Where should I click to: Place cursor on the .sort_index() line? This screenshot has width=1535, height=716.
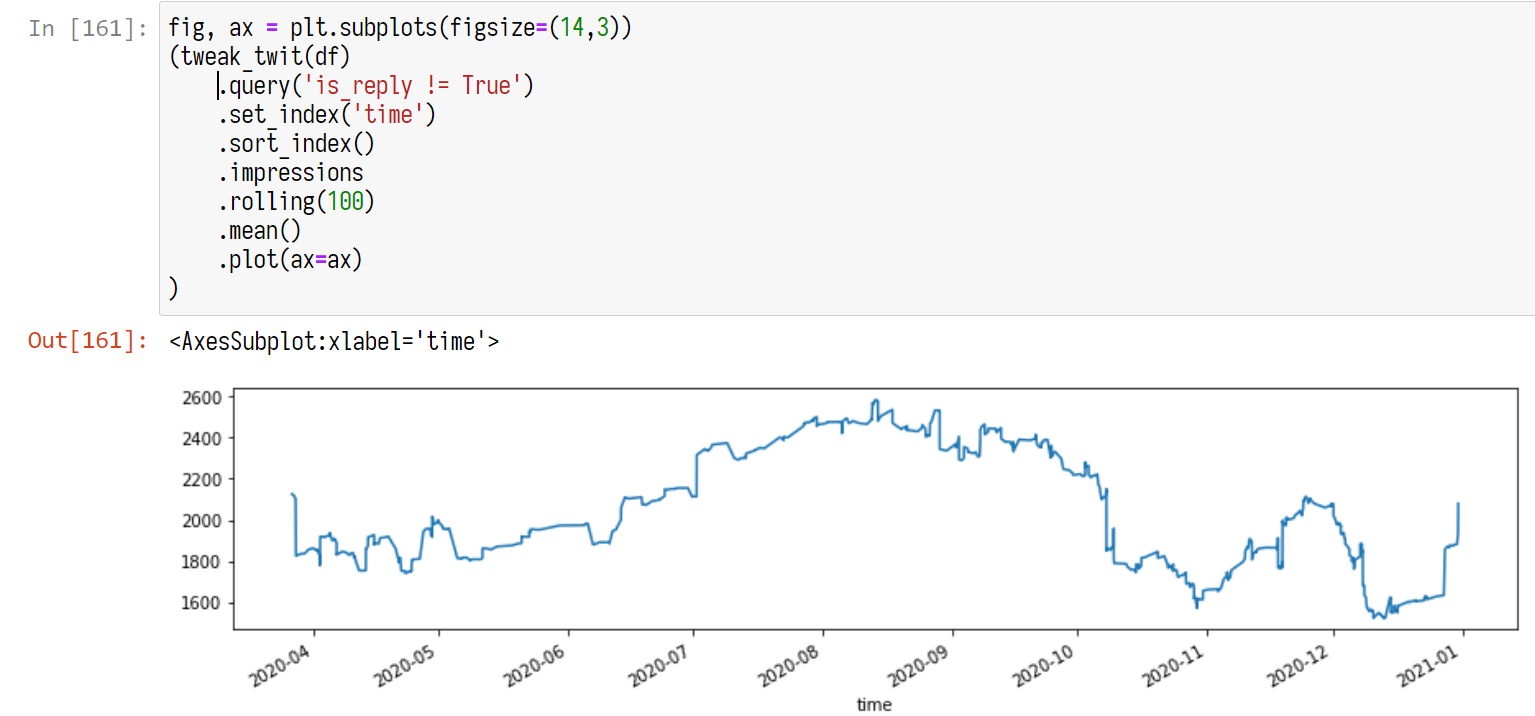point(297,144)
